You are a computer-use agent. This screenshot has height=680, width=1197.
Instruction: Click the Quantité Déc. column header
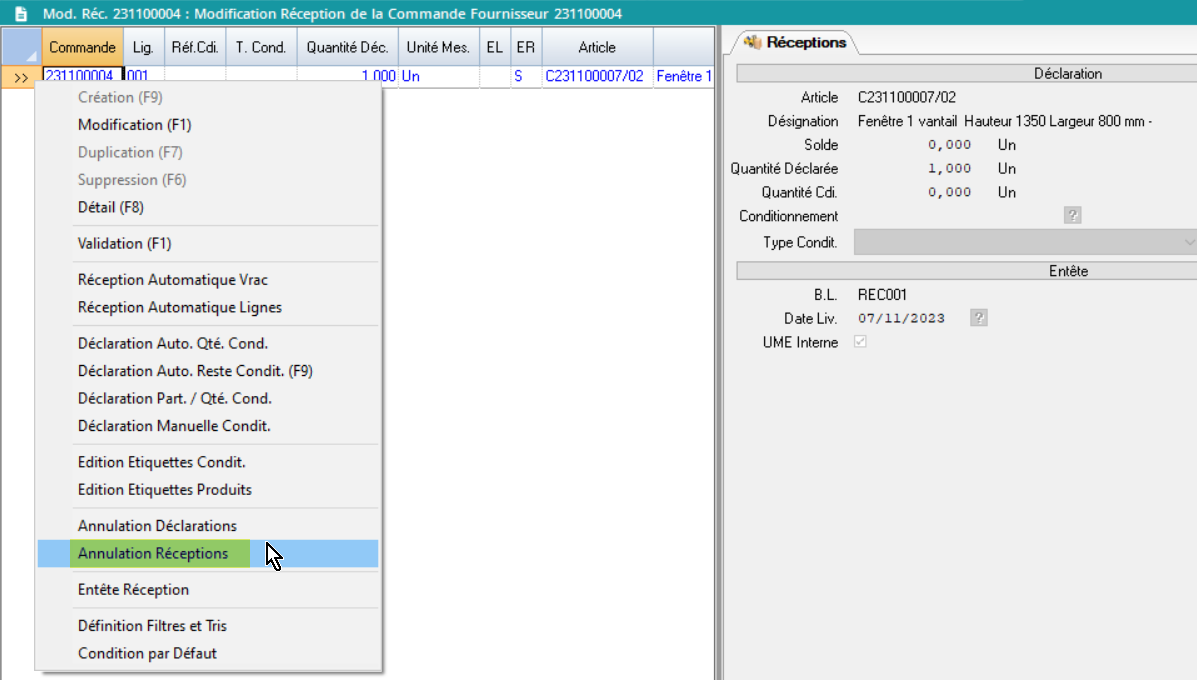(347, 47)
